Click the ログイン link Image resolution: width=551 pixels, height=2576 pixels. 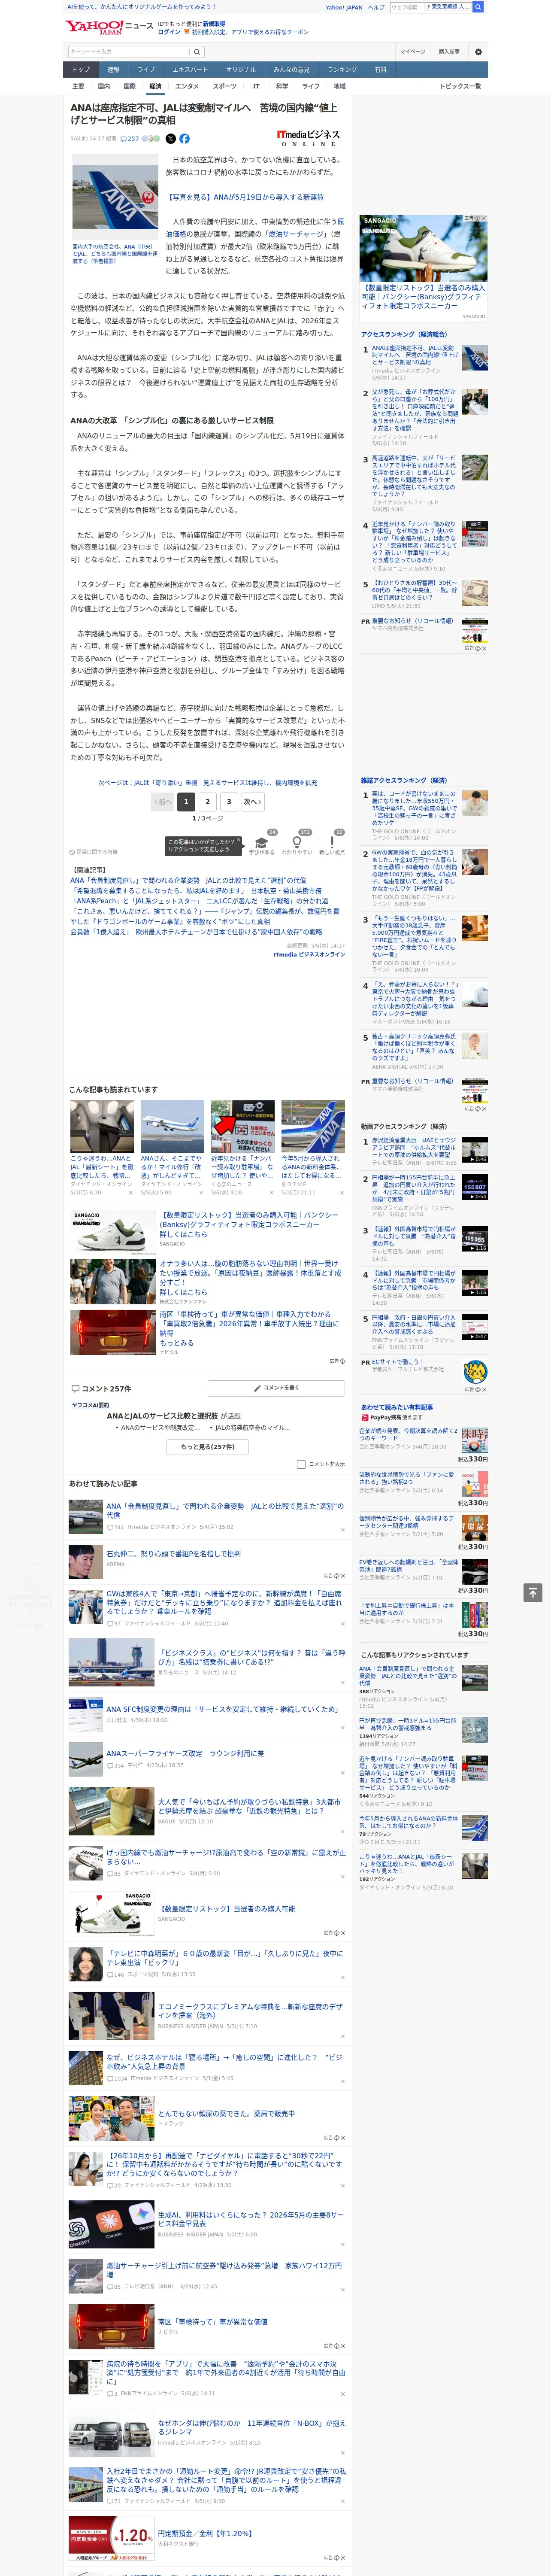tap(169, 32)
